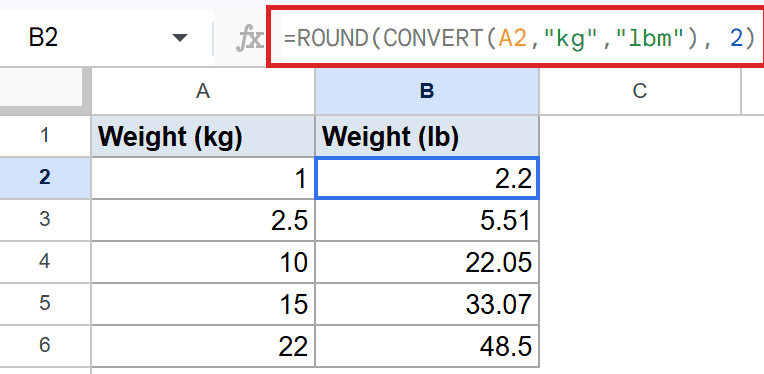Viewport: 764px width, 374px height.
Task: Select cell B5 containing 33.07
Action: click(x=427, y=303)
